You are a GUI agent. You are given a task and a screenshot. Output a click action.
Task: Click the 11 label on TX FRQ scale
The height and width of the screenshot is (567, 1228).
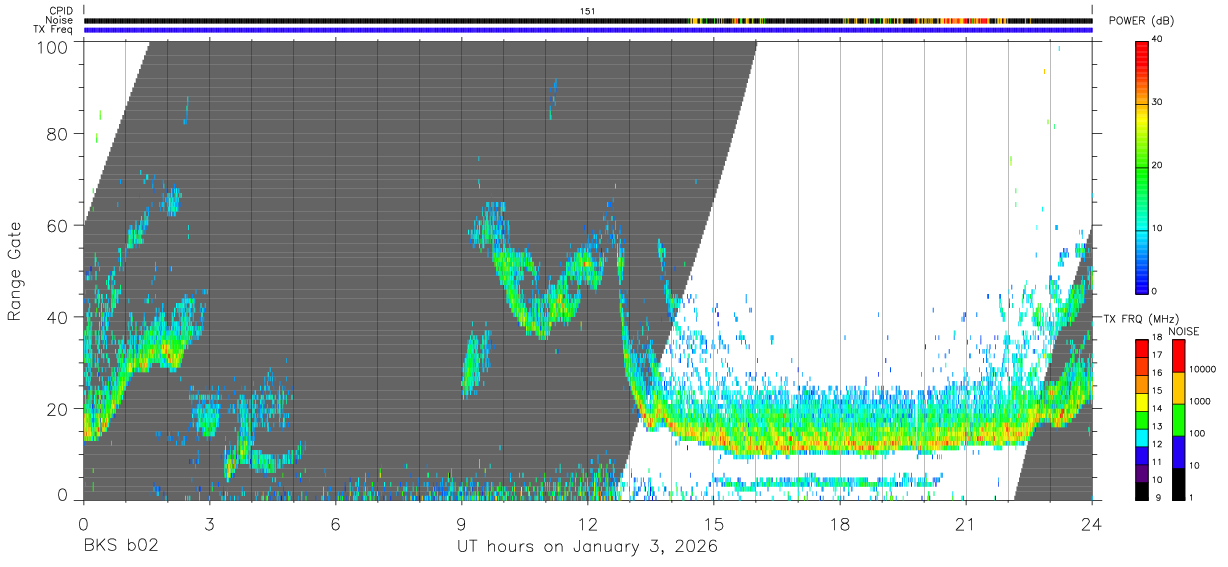tap(1157, 462)
